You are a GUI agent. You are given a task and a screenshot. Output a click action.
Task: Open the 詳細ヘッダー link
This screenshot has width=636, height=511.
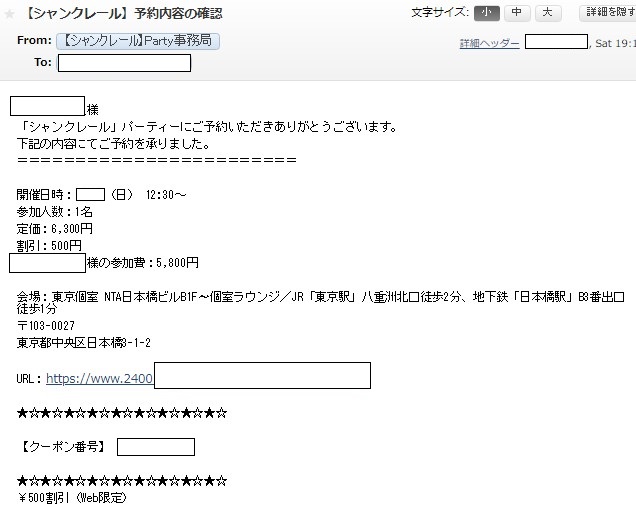489,44
